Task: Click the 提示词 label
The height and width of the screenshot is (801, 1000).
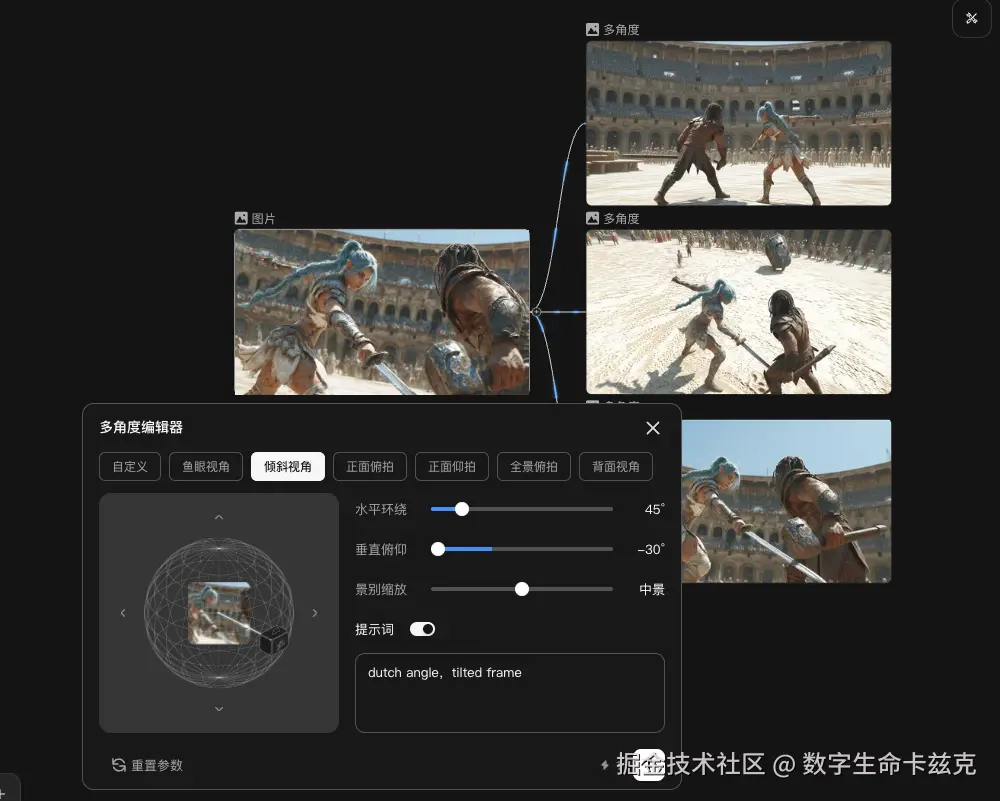Action: (374, 630)
